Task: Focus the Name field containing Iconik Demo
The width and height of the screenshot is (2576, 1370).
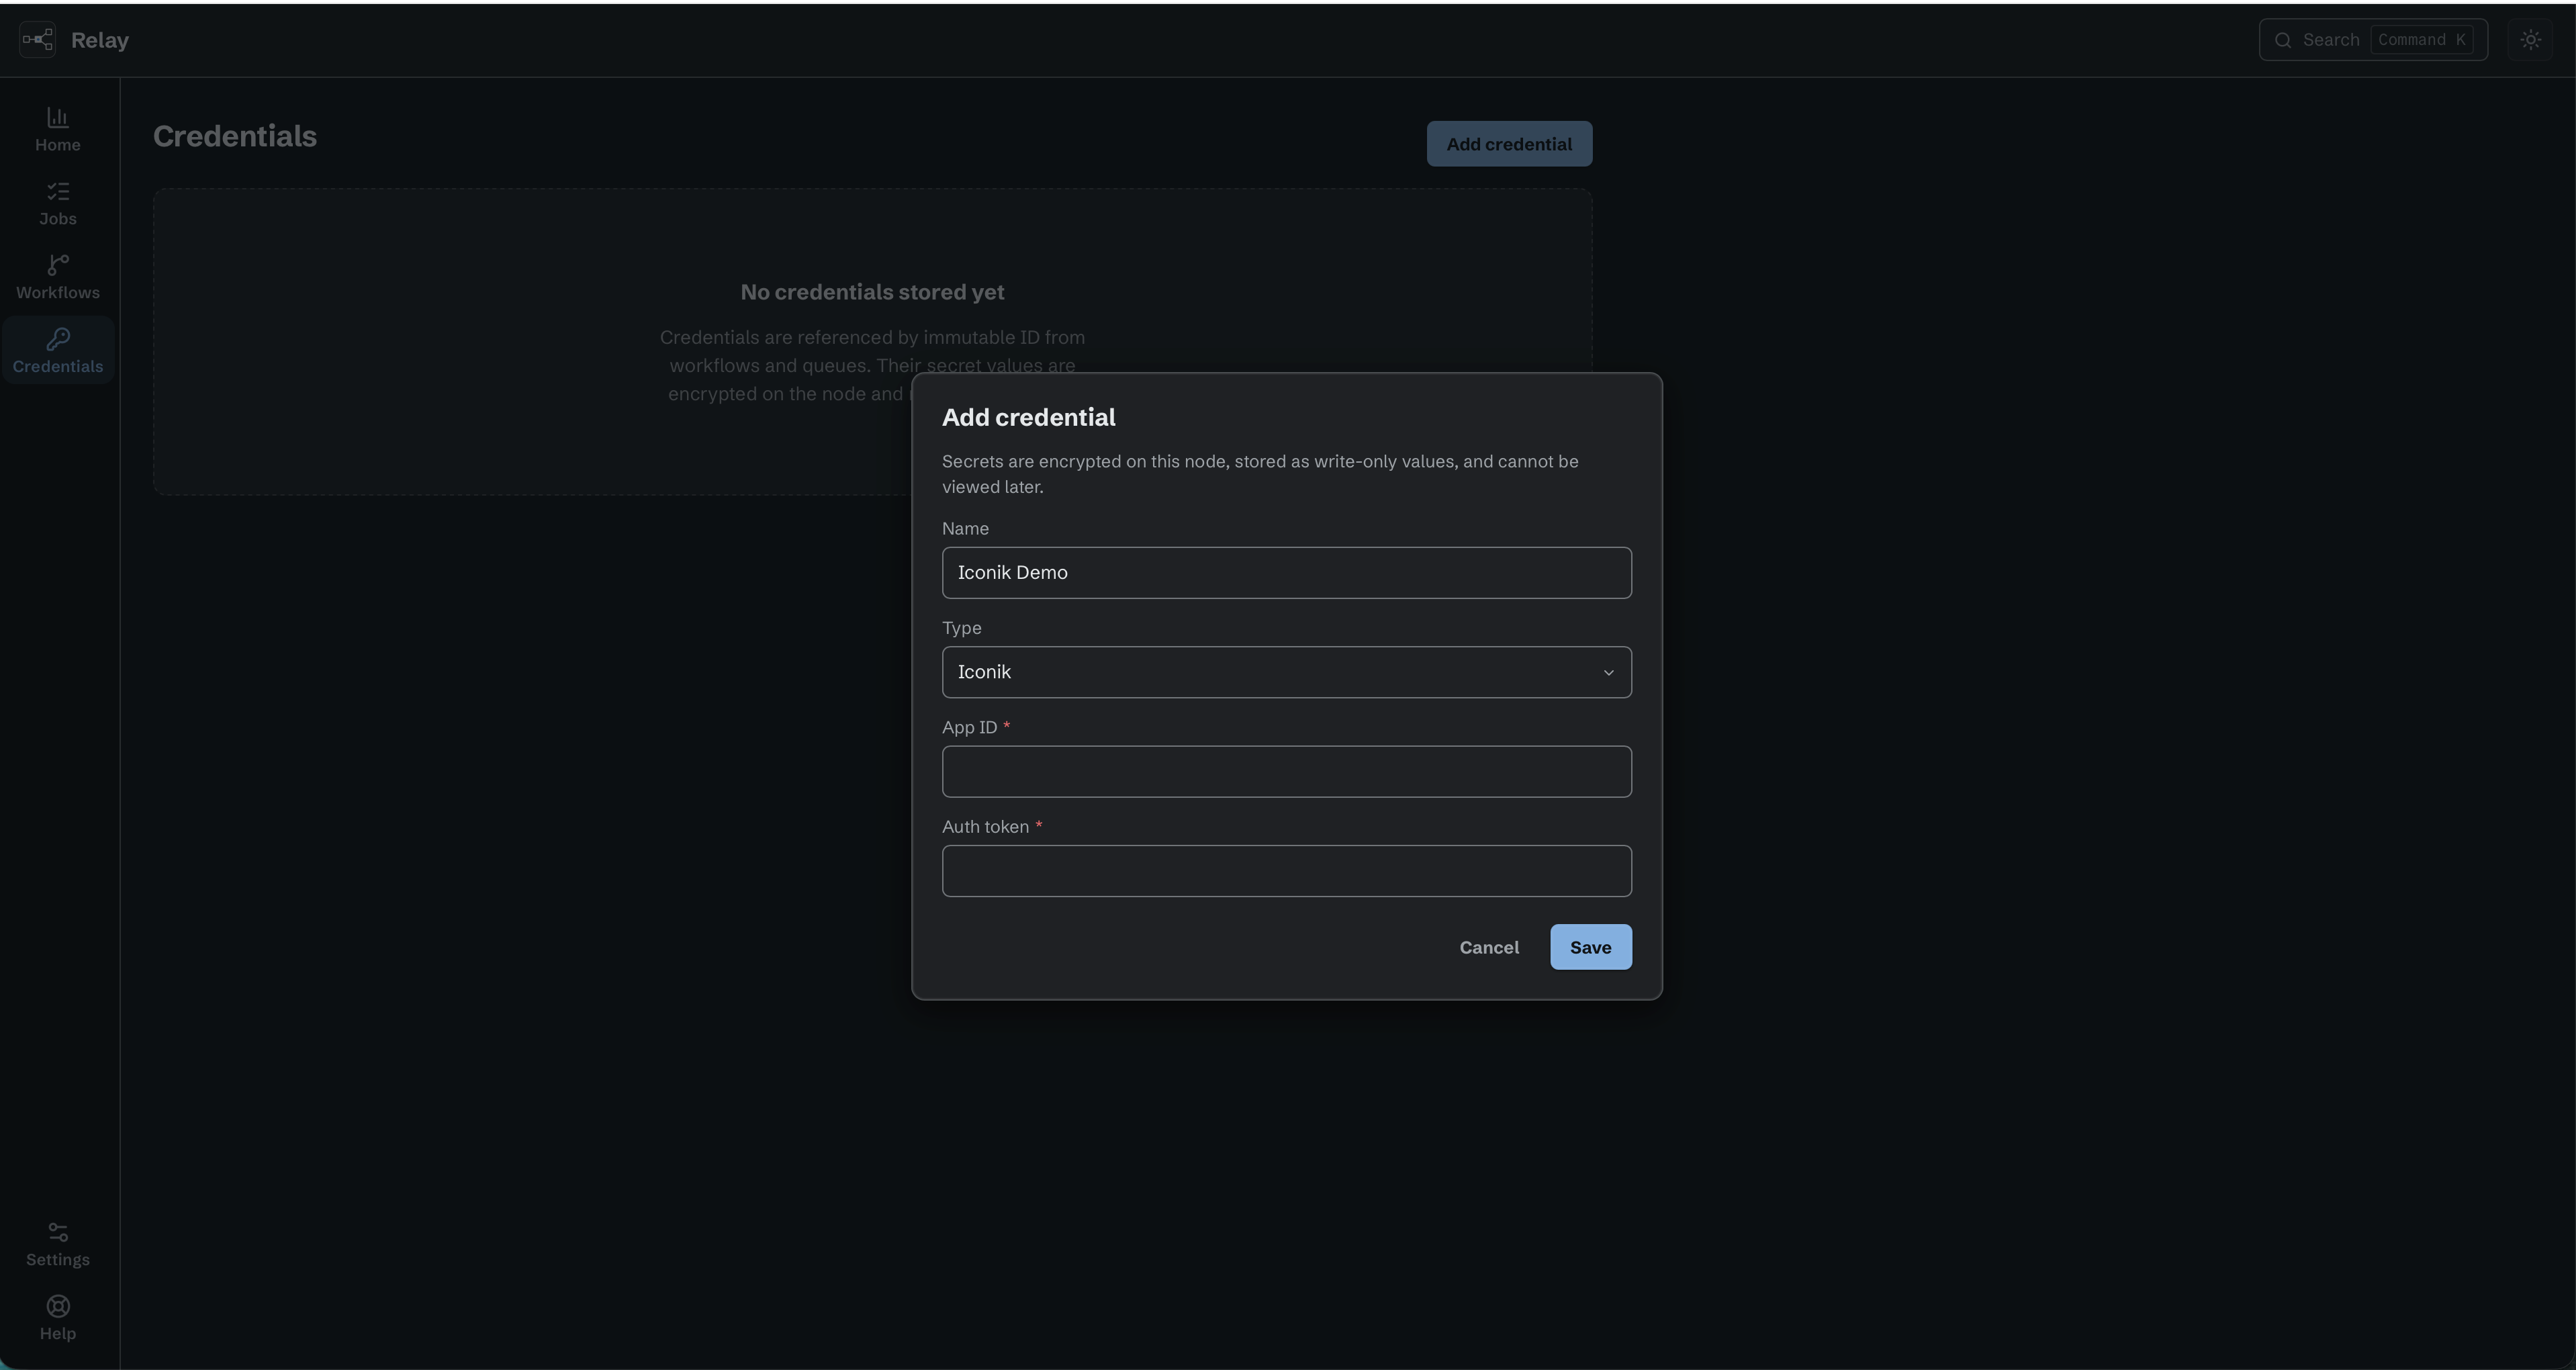Action: (x=1287, y=573)
